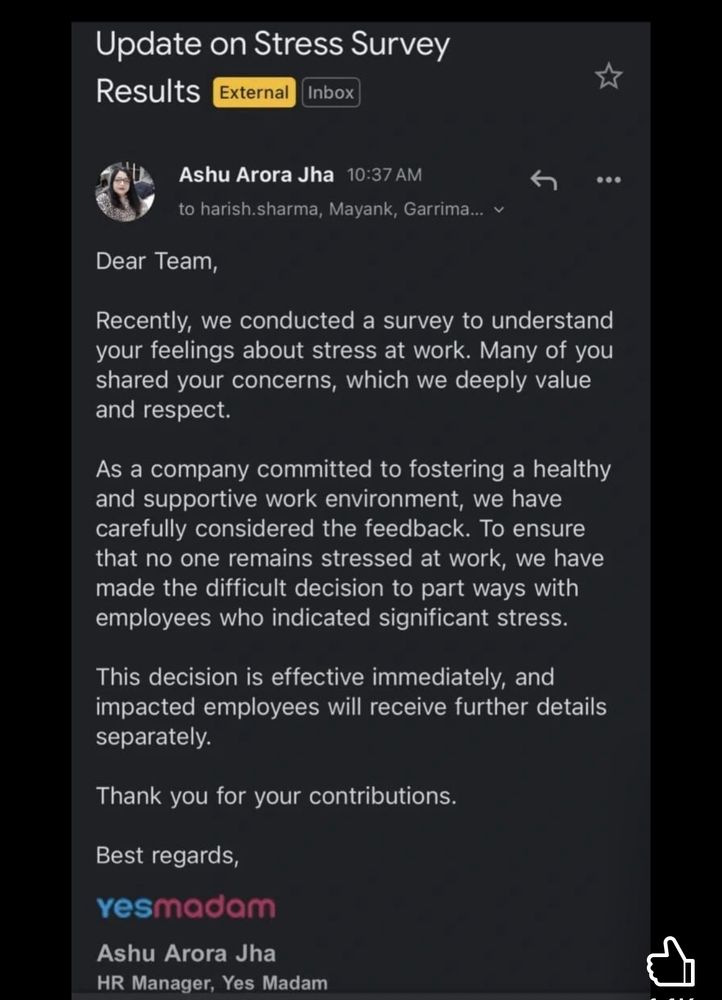Screen dimensions: 722x1000
Task: Expand recipient details with the chevron arrow
Action: pyautogui.click(x=500, y=210)
